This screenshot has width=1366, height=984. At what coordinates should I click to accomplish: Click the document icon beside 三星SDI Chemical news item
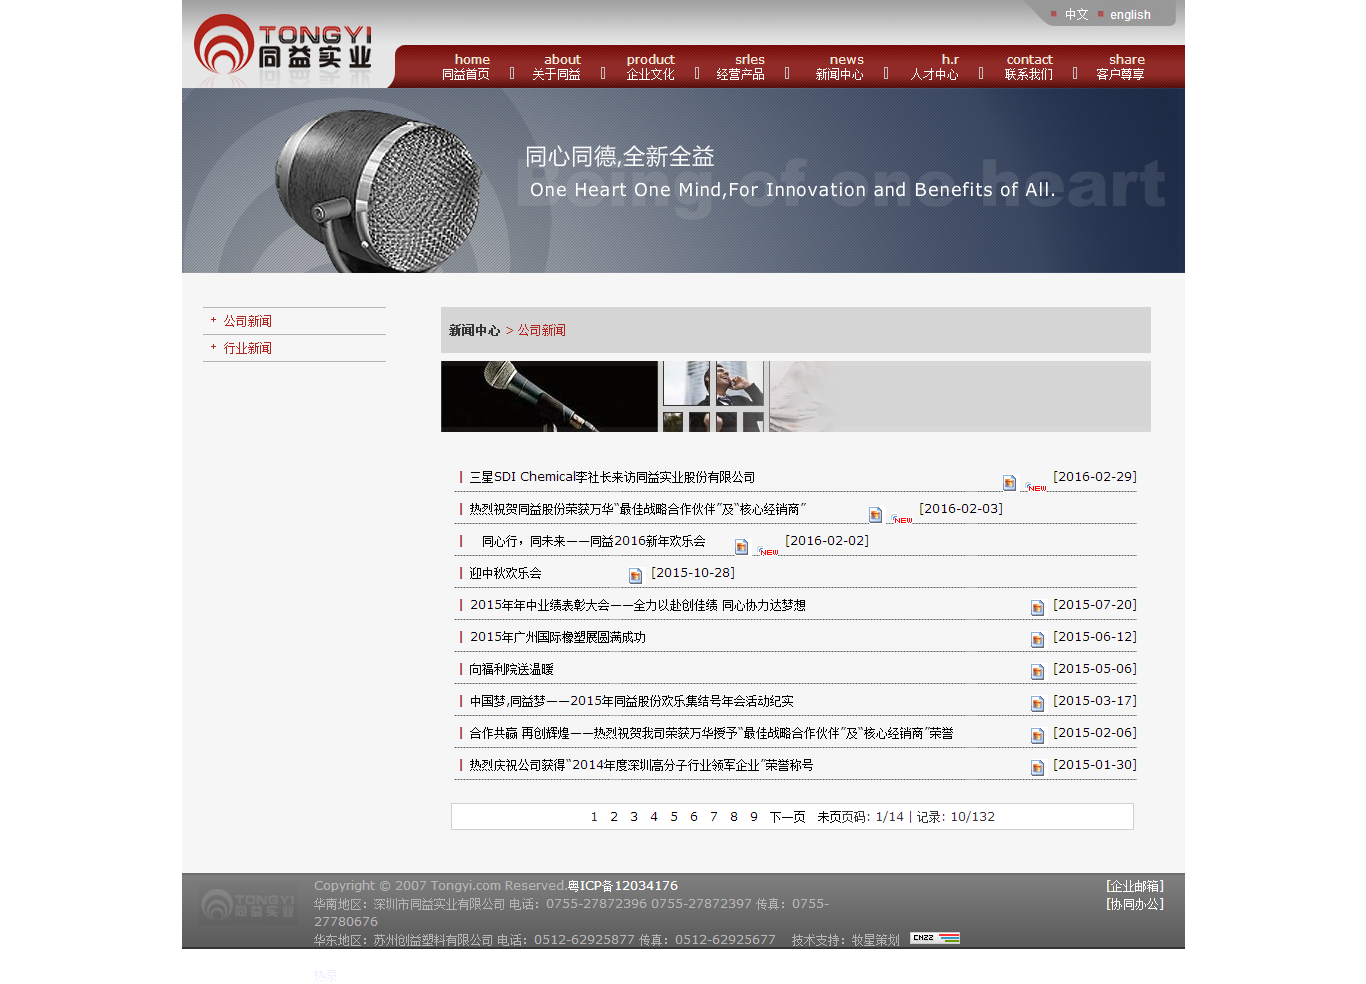point(1008,482)
